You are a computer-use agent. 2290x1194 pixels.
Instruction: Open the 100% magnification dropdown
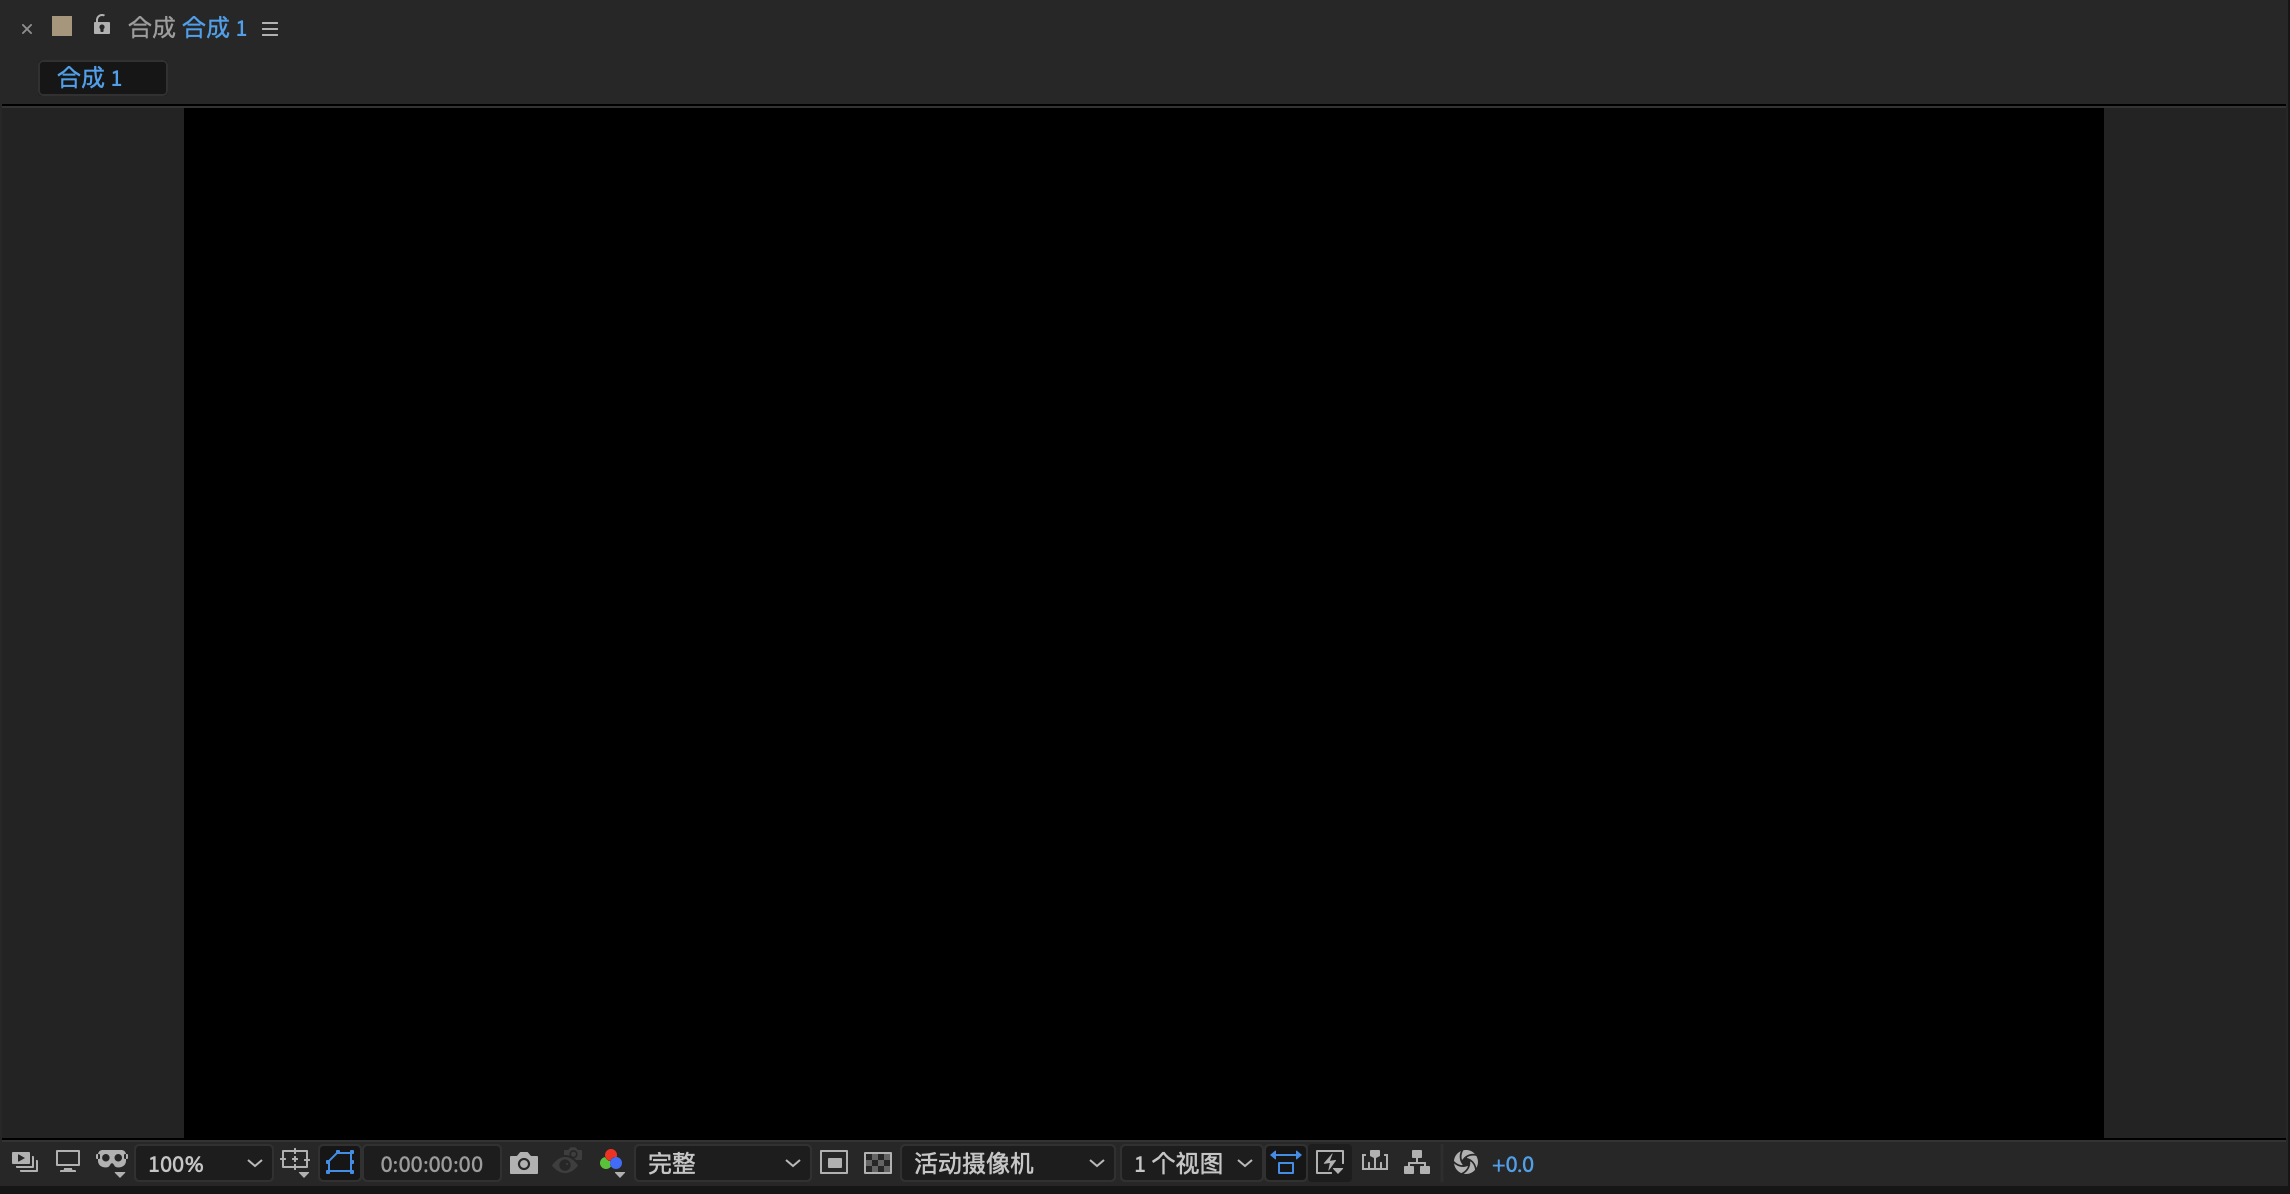[x=203, y=1164]
